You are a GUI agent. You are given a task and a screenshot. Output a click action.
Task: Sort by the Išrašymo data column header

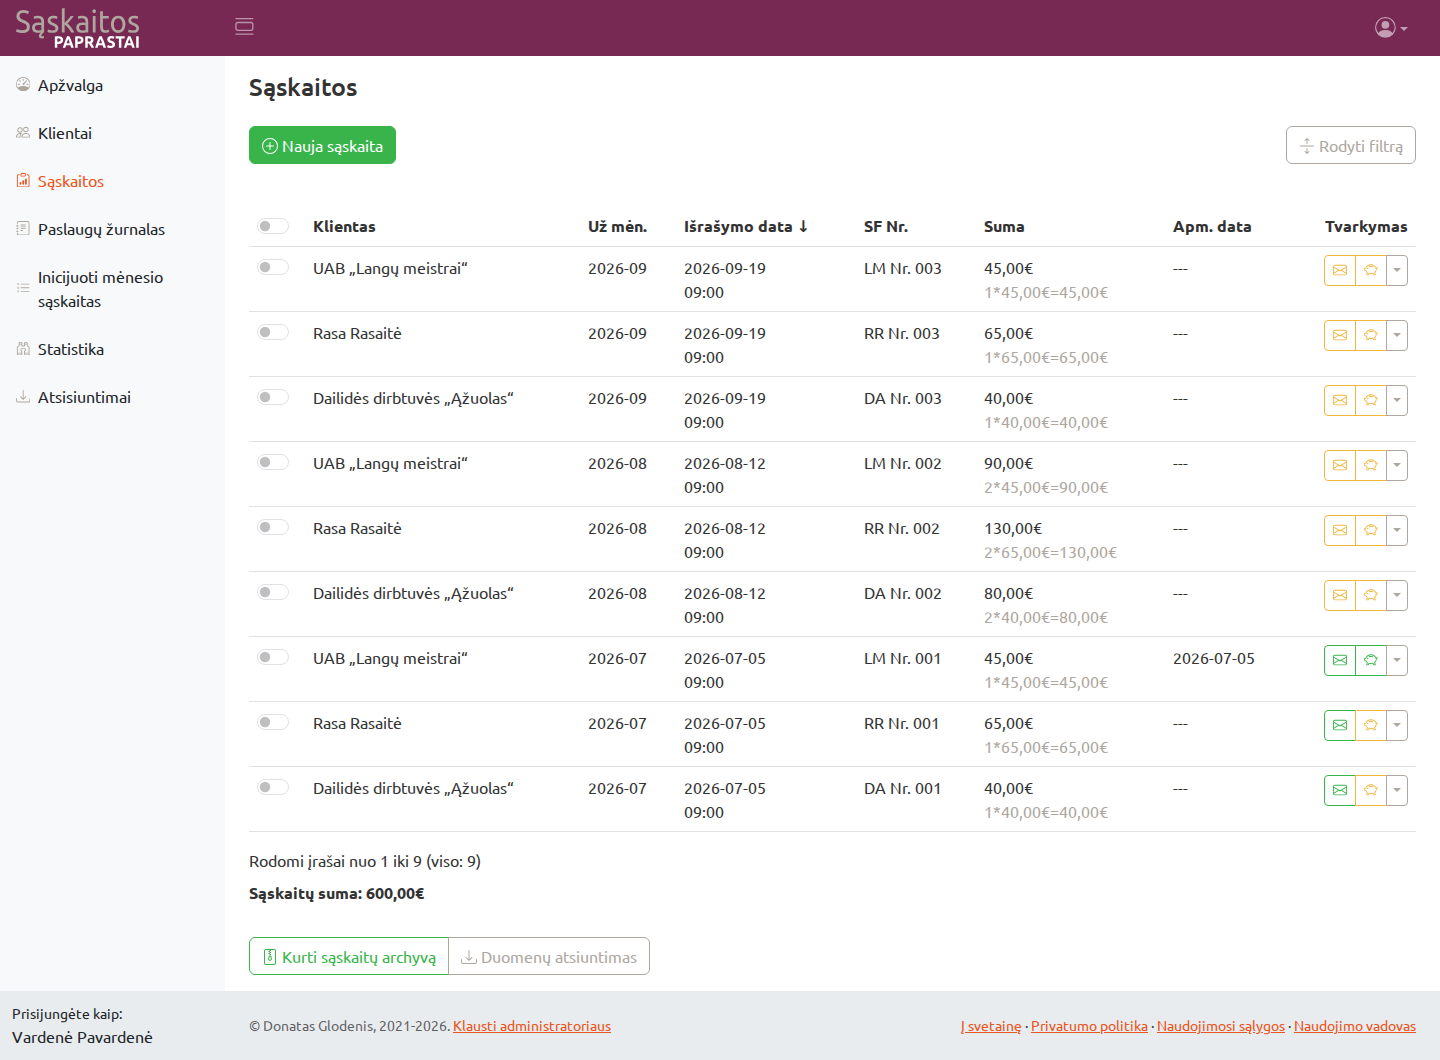(x=746, y=226)
